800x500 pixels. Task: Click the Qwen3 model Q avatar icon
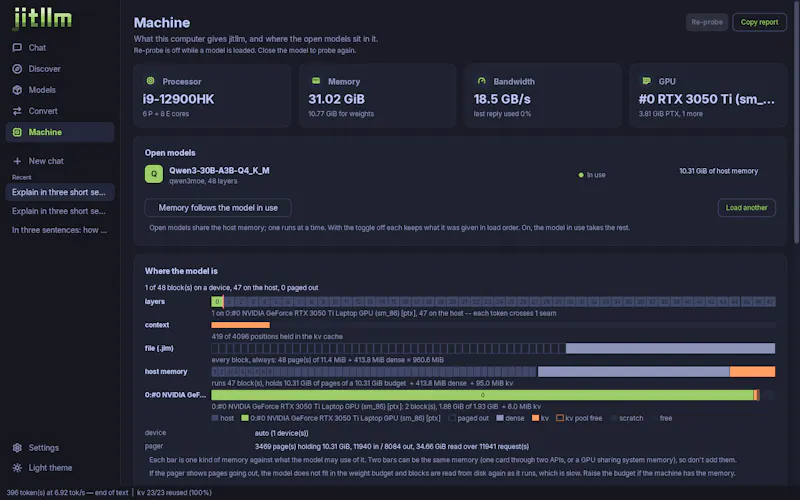(154, 174)
